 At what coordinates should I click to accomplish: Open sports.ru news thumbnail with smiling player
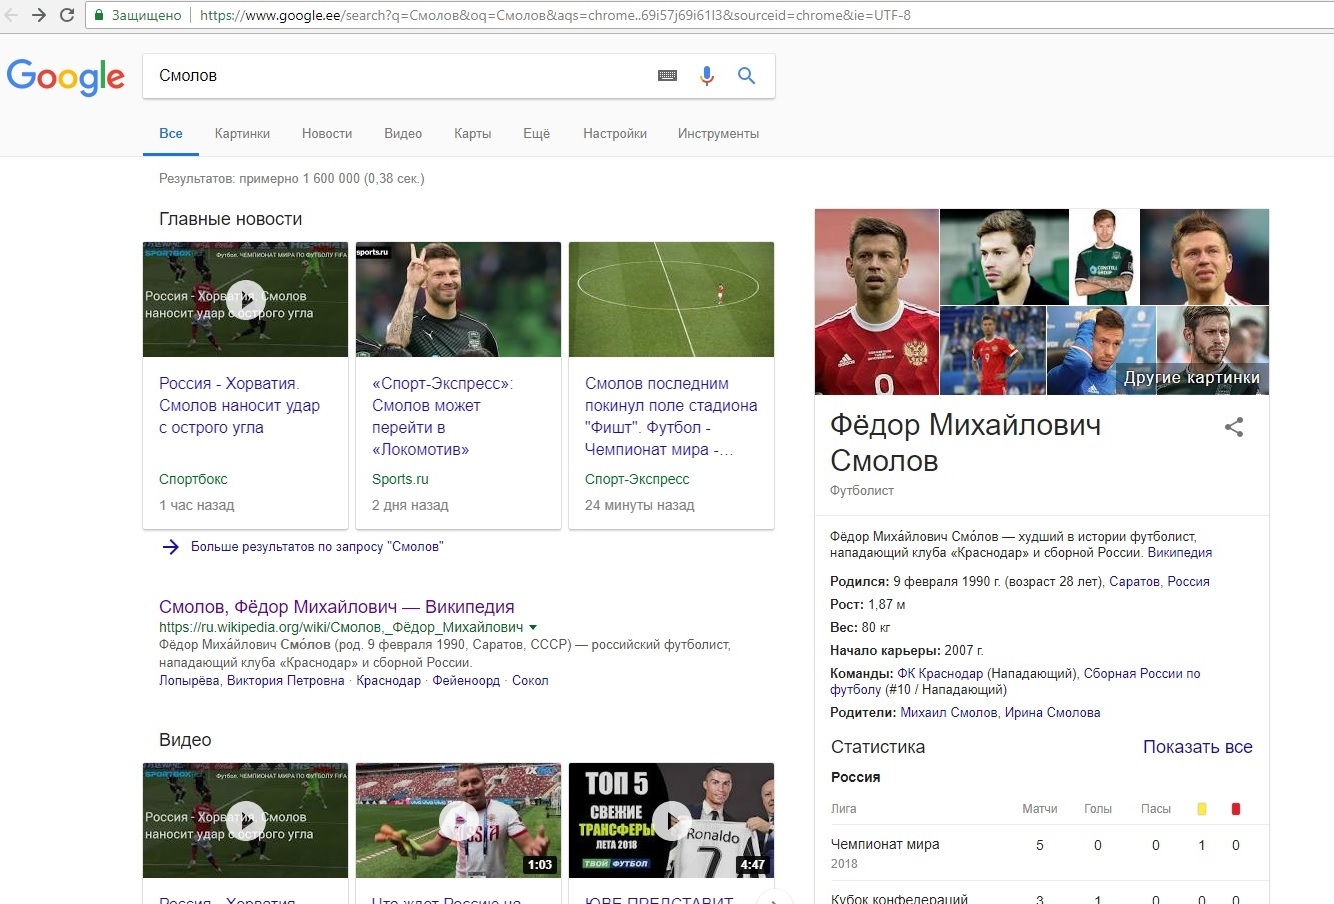[x=458, y=299]
